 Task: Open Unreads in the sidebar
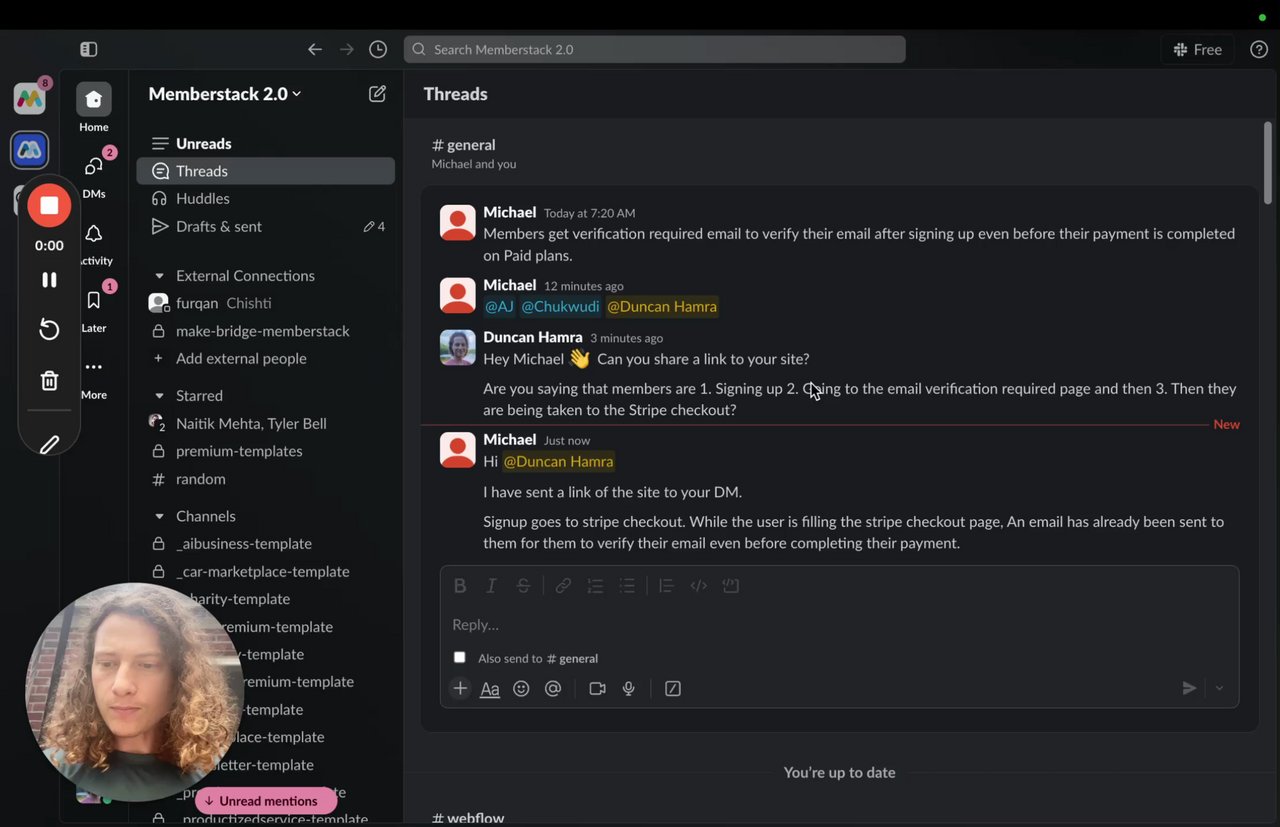pyautogui.click(x=266, y=143)
